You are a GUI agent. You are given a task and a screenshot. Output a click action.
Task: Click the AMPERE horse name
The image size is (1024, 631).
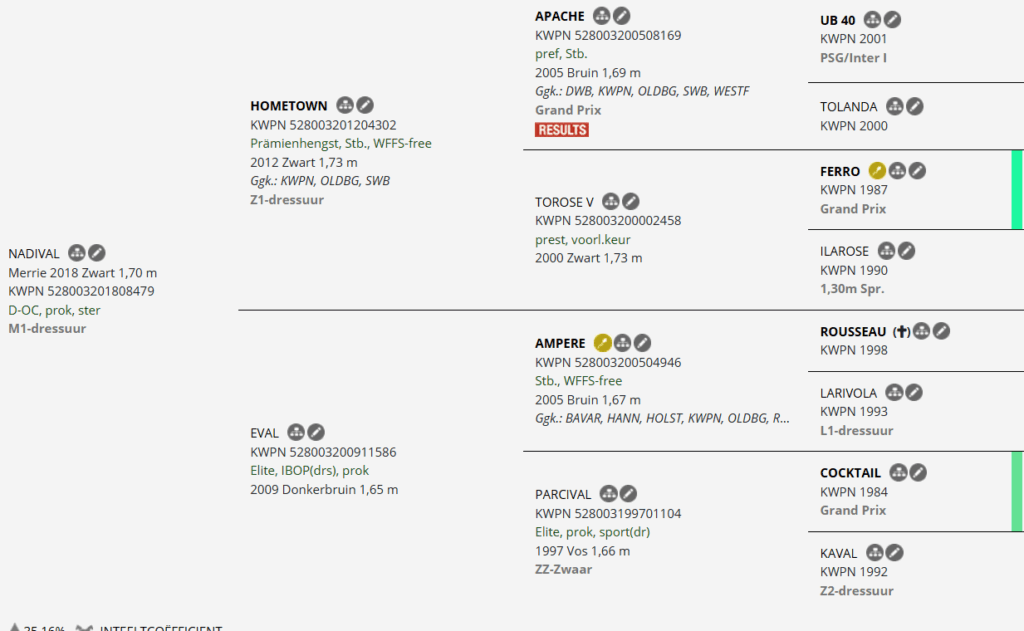coord(560,344)
